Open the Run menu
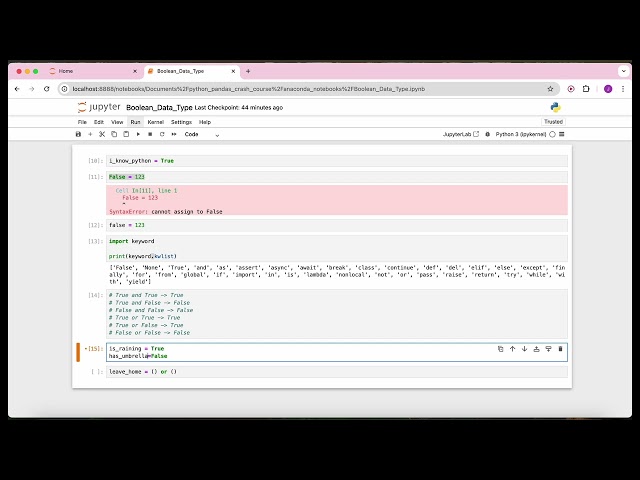640x480 pixels. click(x=135, y=122)
